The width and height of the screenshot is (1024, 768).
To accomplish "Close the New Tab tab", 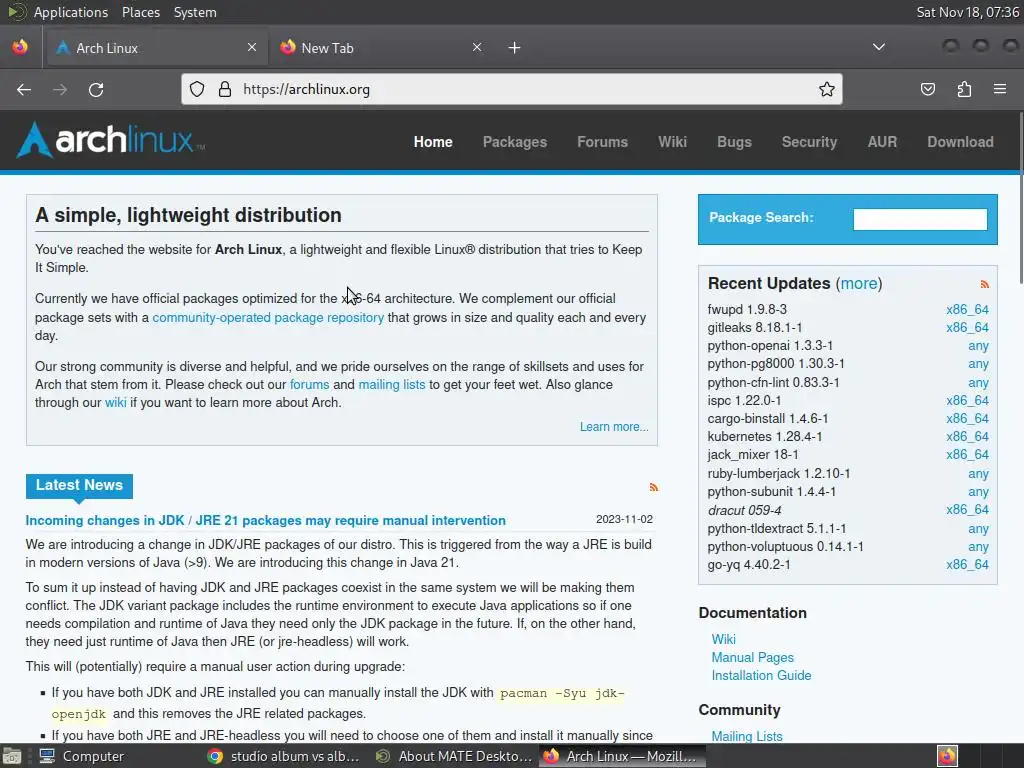I will click(x=477, y=47).
